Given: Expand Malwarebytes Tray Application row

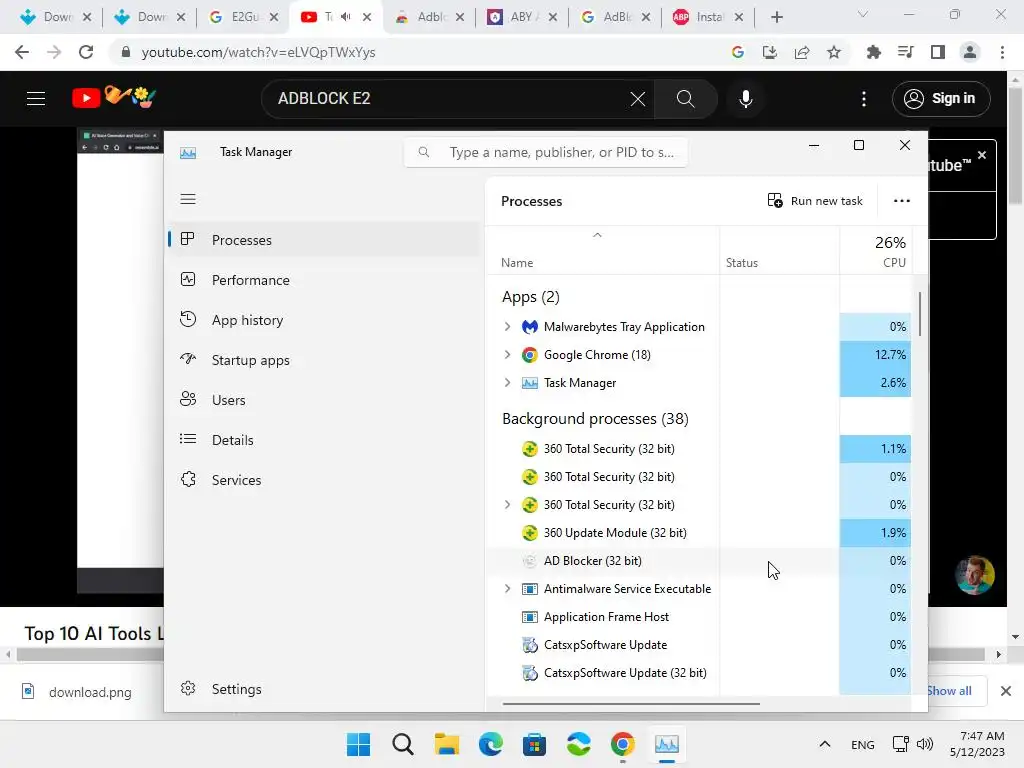Looking at the screenshot, I should click(x=507, y=327).
